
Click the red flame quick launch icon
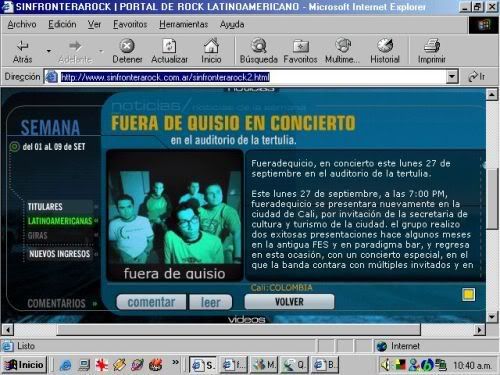click(x=155, y=365)
